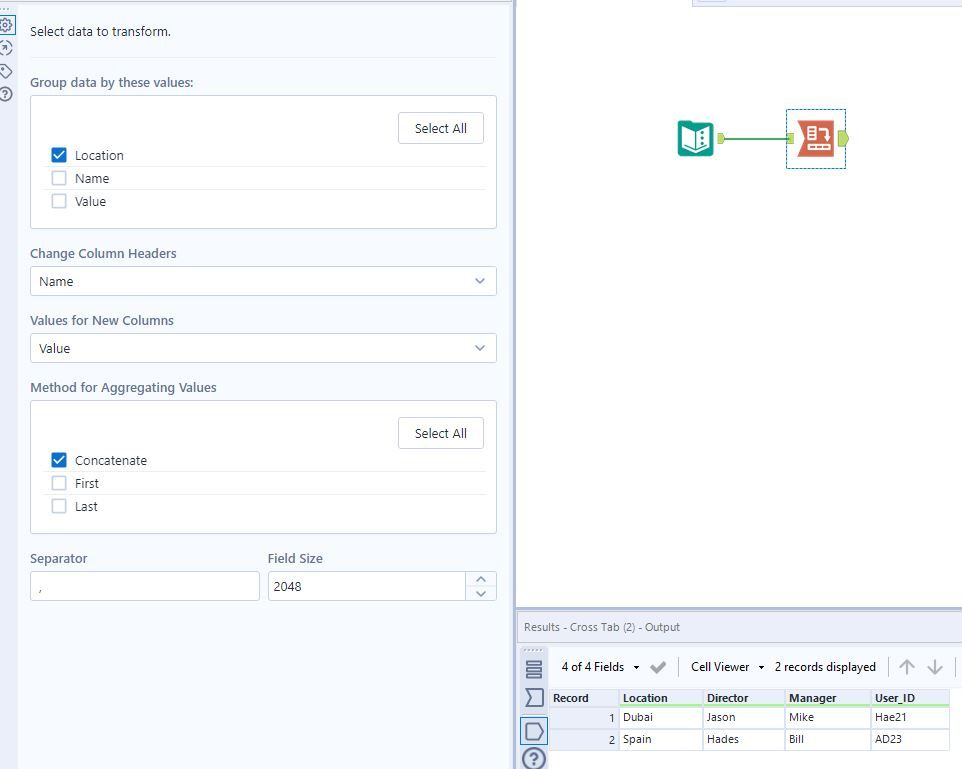Screen dimensions: 962x769
Task: Select the Mike cell
Action: pos(828,717)
